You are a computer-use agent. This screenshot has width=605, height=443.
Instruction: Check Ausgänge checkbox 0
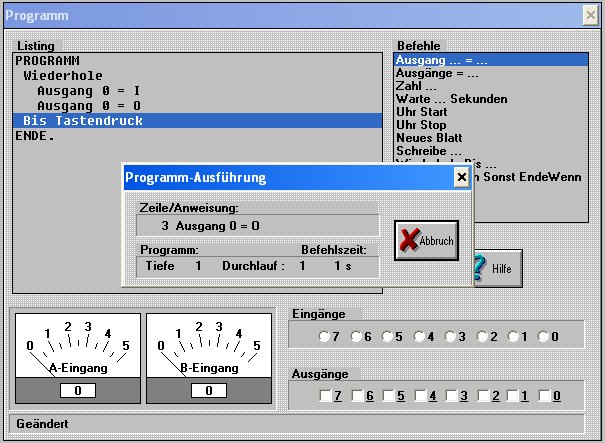546,396
